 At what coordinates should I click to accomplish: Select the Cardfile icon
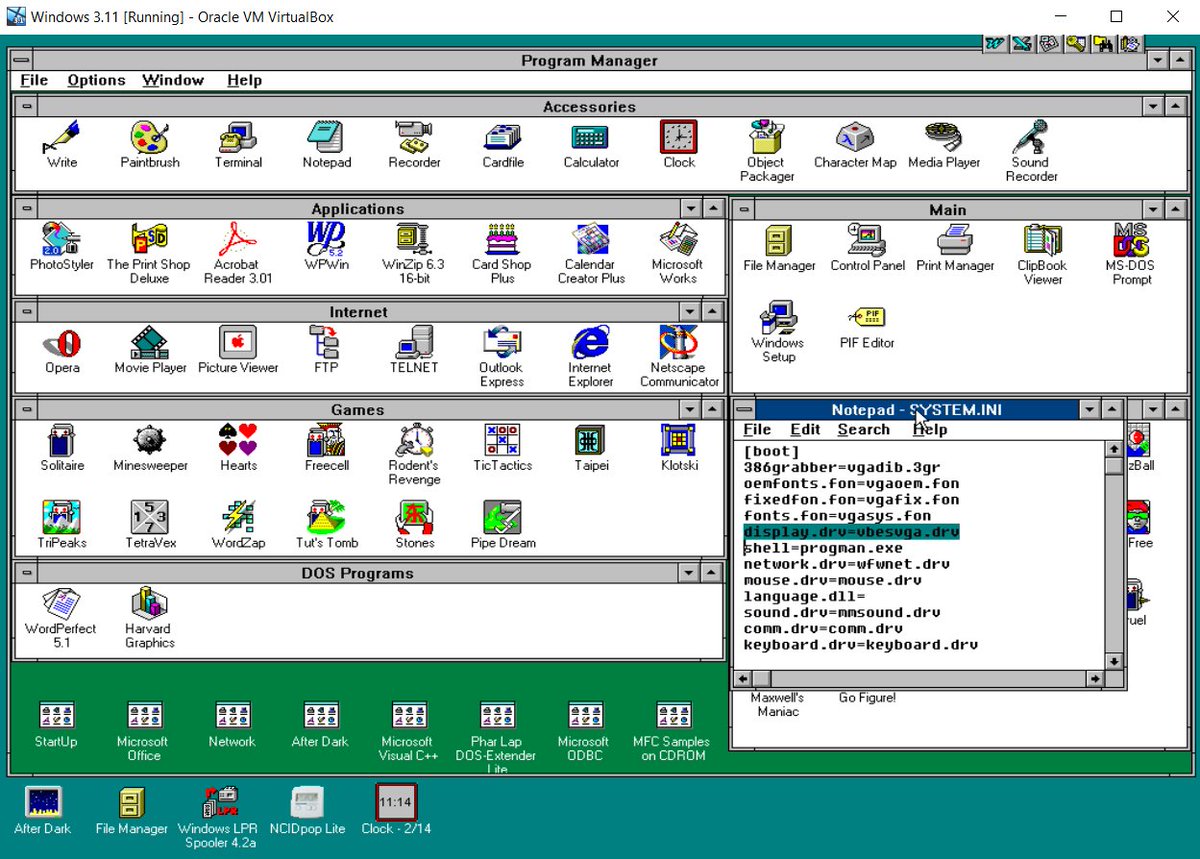coord(503,145)
